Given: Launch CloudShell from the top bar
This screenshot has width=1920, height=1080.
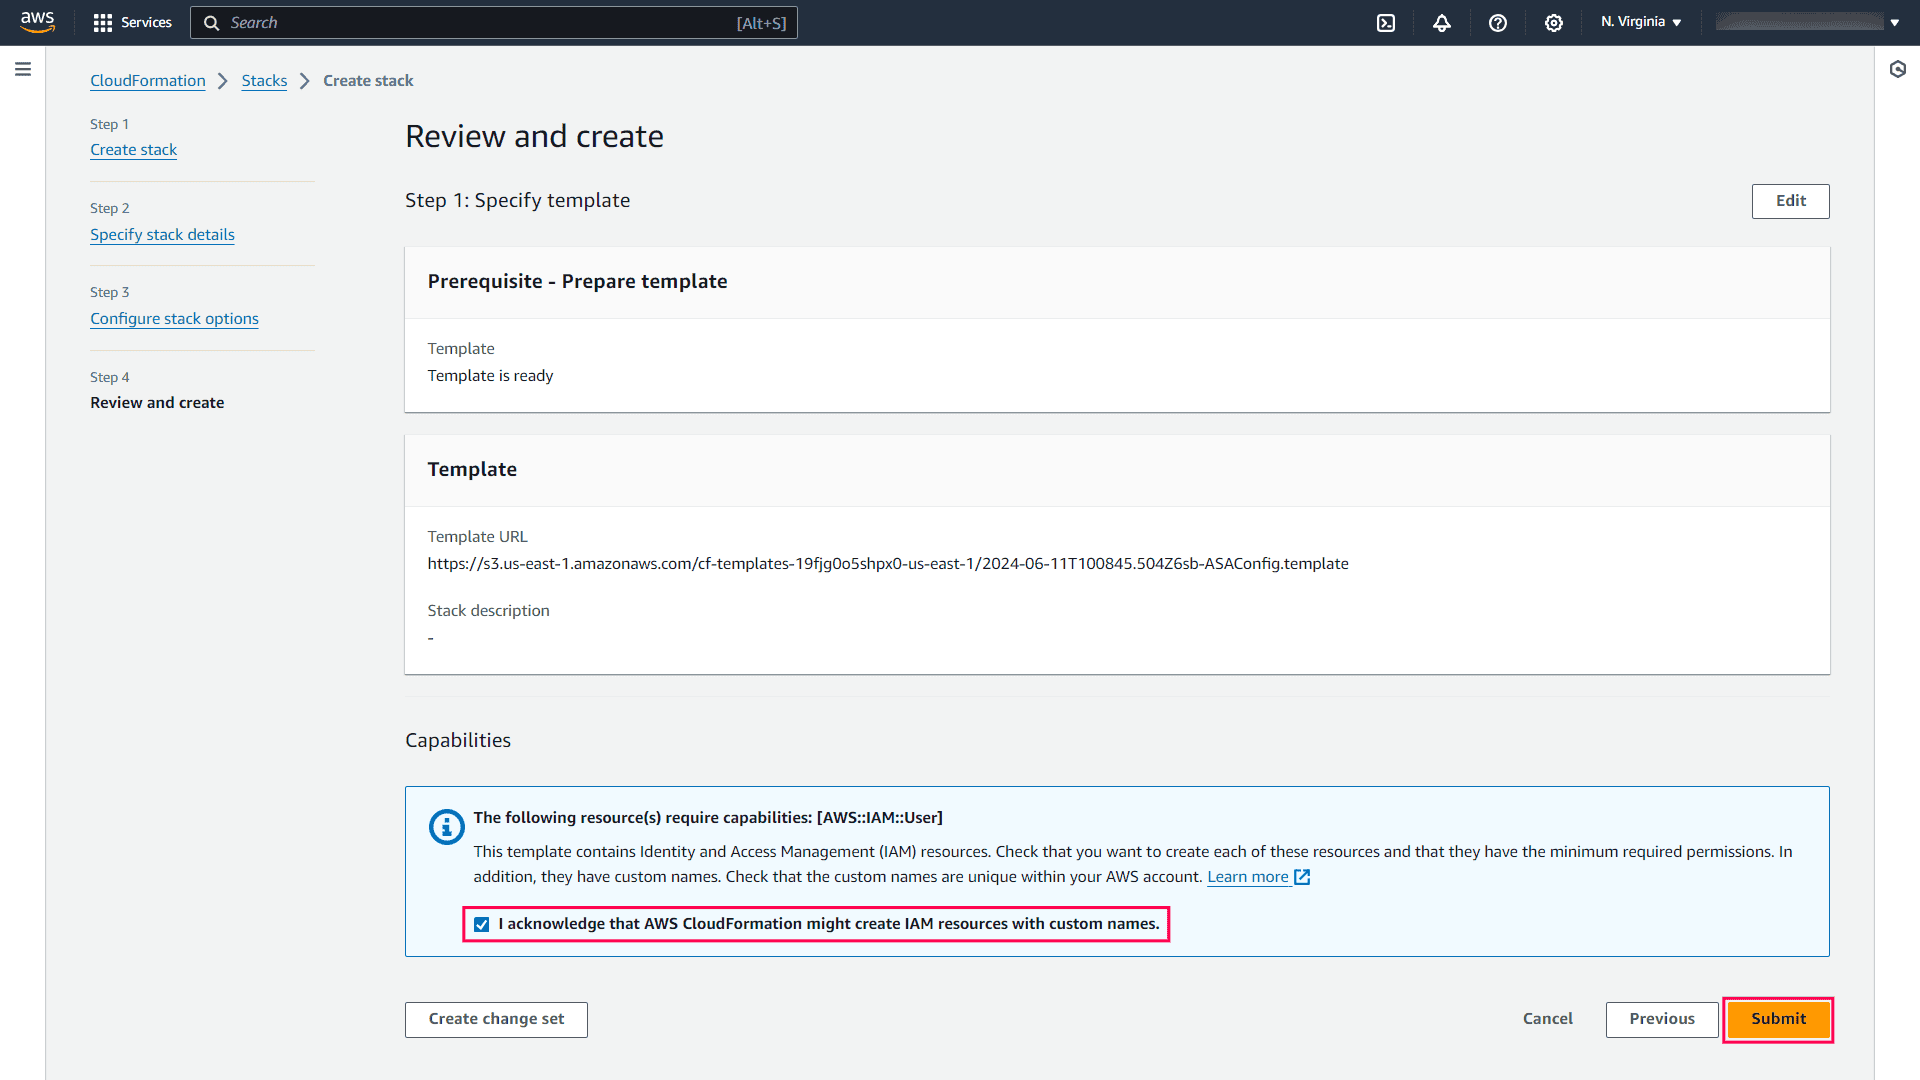Looking at the screenshot, I should 1386,22.
